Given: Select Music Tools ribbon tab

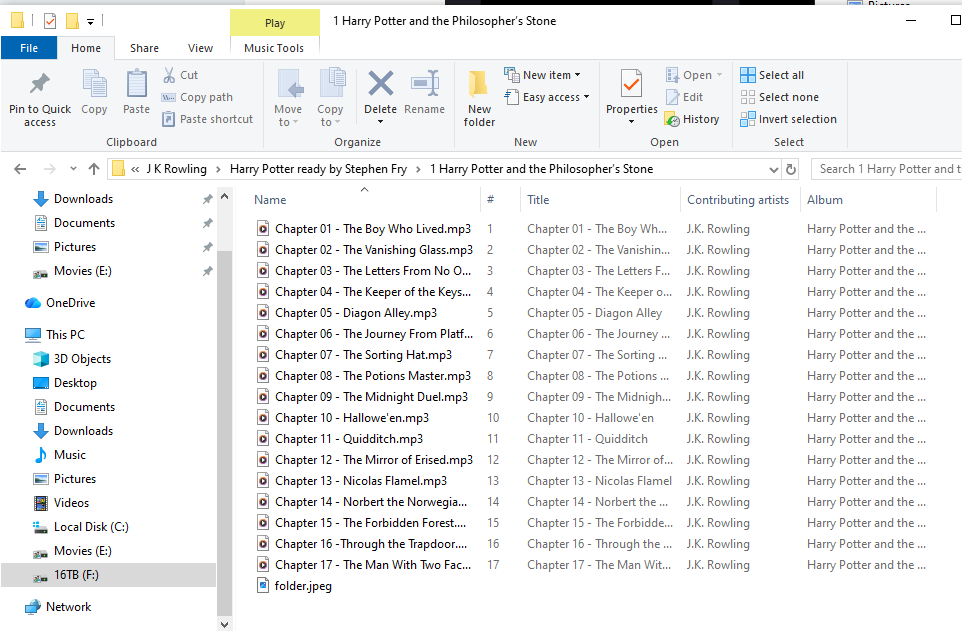Looking at the screenshot, I should pos(274,48).
